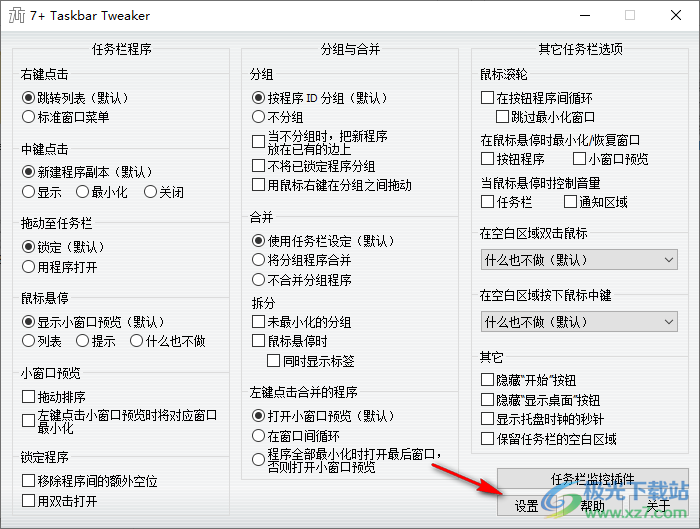This screenshot has height=529, width=700.
Task: Click the 7+ Taskbar Tweaker title icon
Action: [x=17, y=15]
